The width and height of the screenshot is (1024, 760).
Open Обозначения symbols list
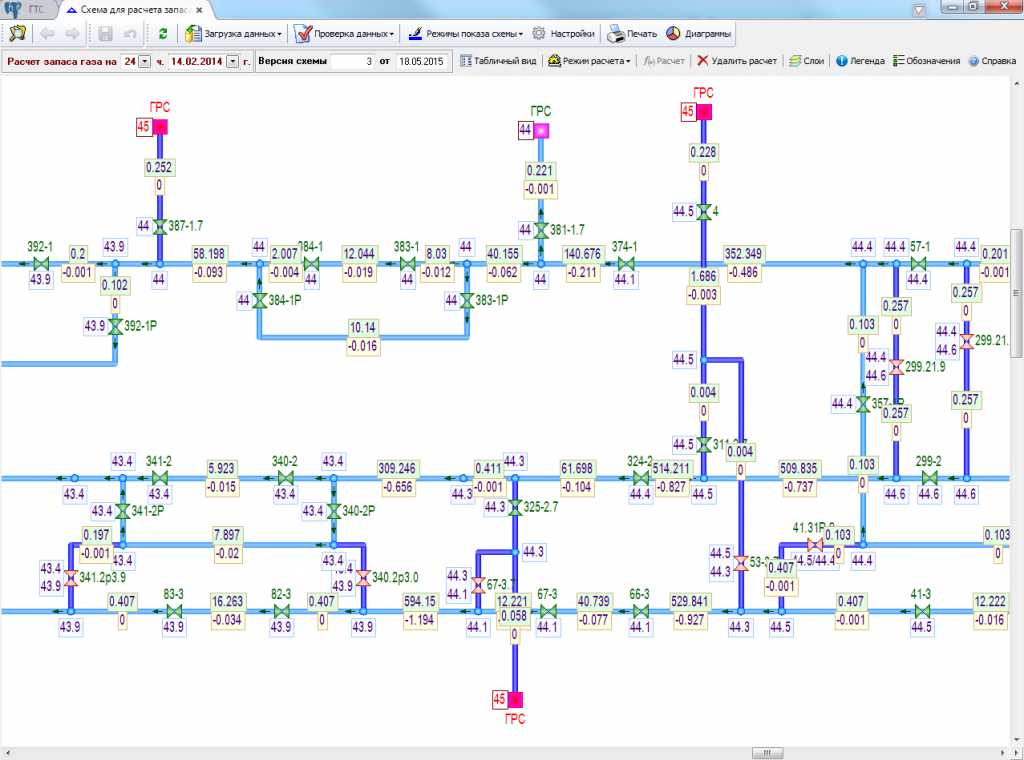click(926, 61)
